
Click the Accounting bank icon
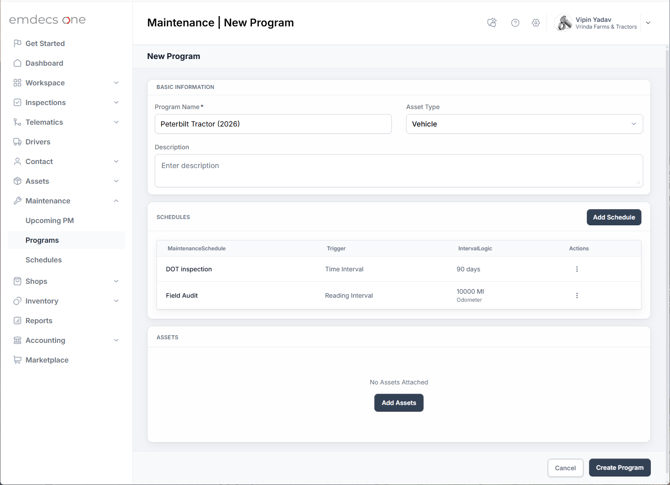click(17, 340)
